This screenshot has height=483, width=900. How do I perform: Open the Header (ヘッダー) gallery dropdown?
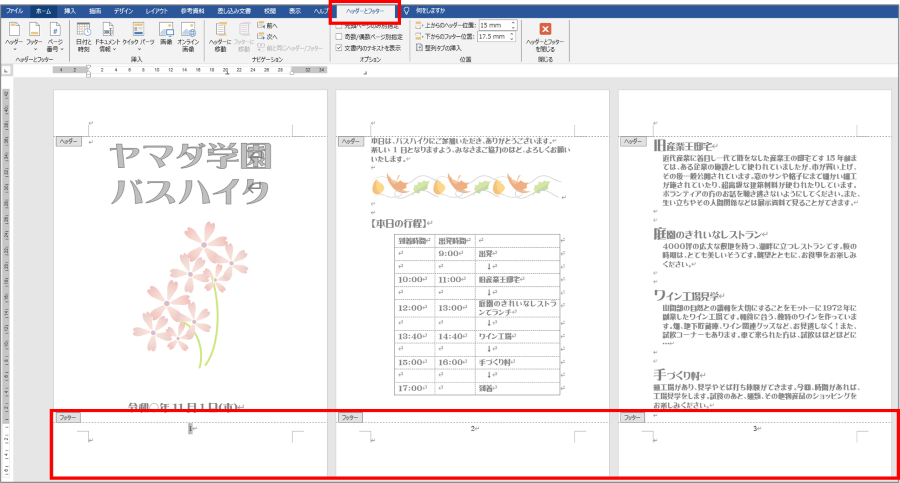coord(14,37)
